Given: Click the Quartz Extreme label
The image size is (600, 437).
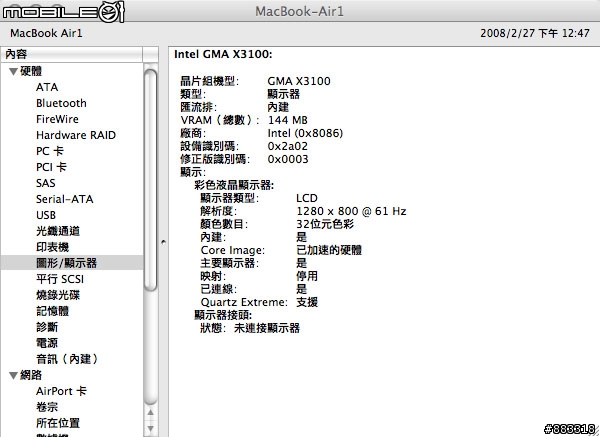Looking at the screenshot, I should pyautogui.click(x=244, y=302).
